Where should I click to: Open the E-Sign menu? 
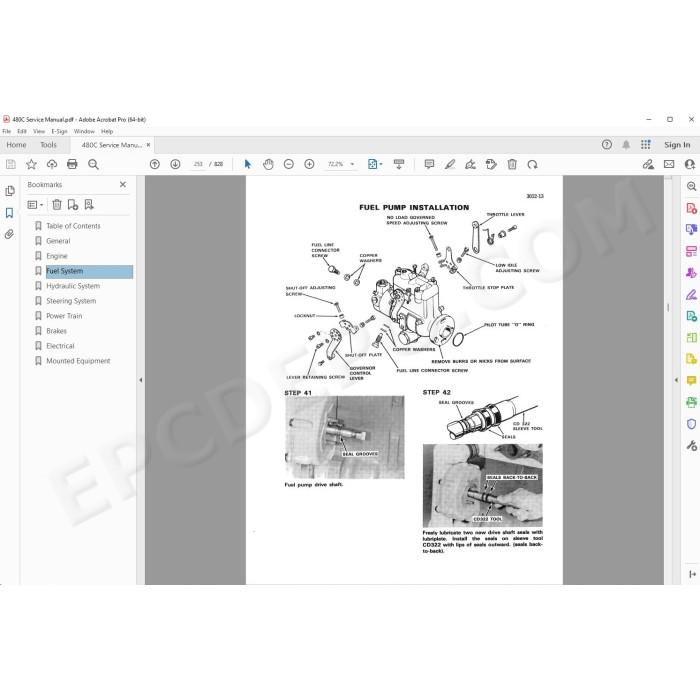(x=59, y=131)
